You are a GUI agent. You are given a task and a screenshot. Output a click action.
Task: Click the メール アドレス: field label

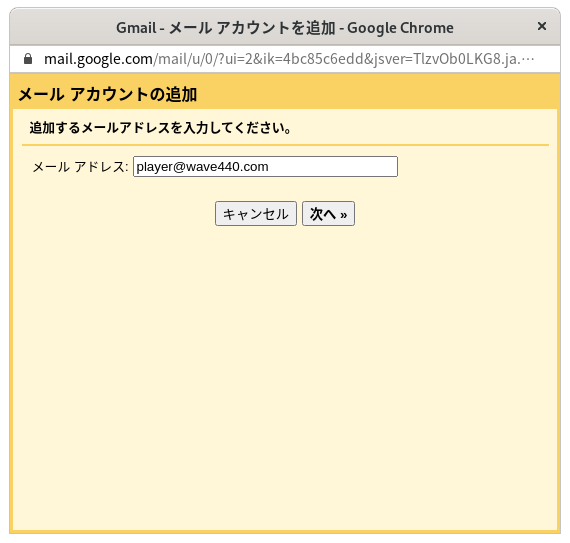[80, 167]
